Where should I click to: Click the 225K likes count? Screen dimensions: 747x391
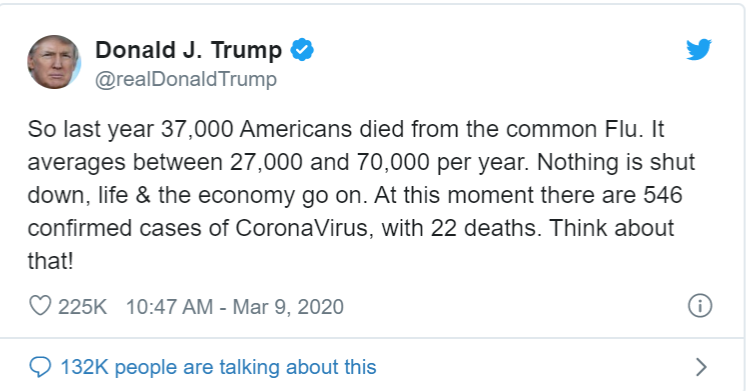tap(82, 307)
